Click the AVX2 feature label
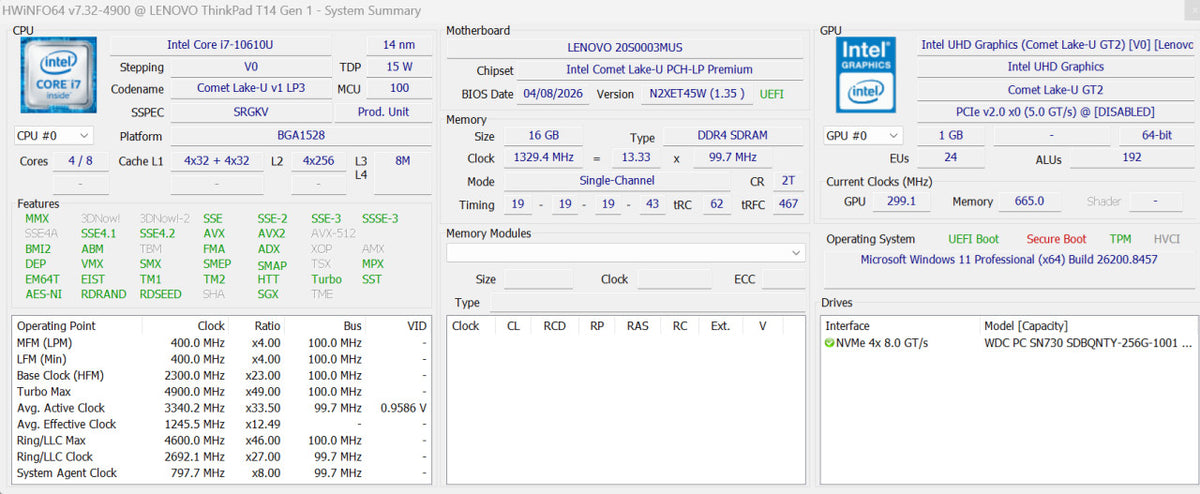This screenshot has width=1200, height=494. 271,234
